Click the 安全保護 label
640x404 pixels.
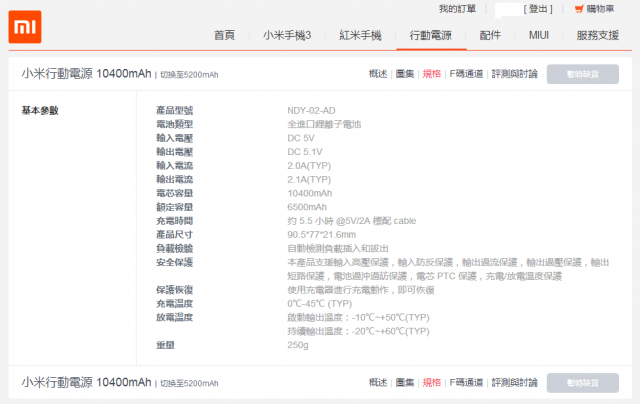(174, 262)
